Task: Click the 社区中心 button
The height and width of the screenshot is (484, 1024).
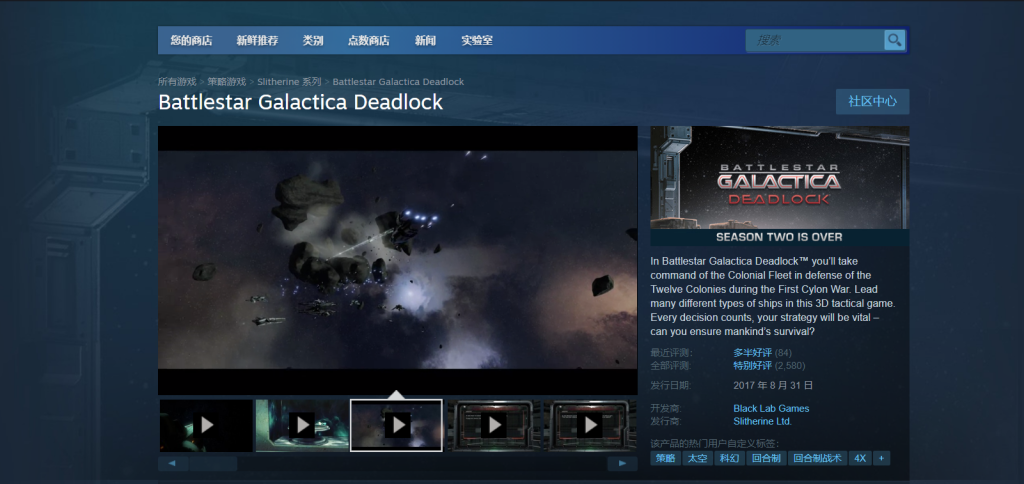Action: (872, 101)
